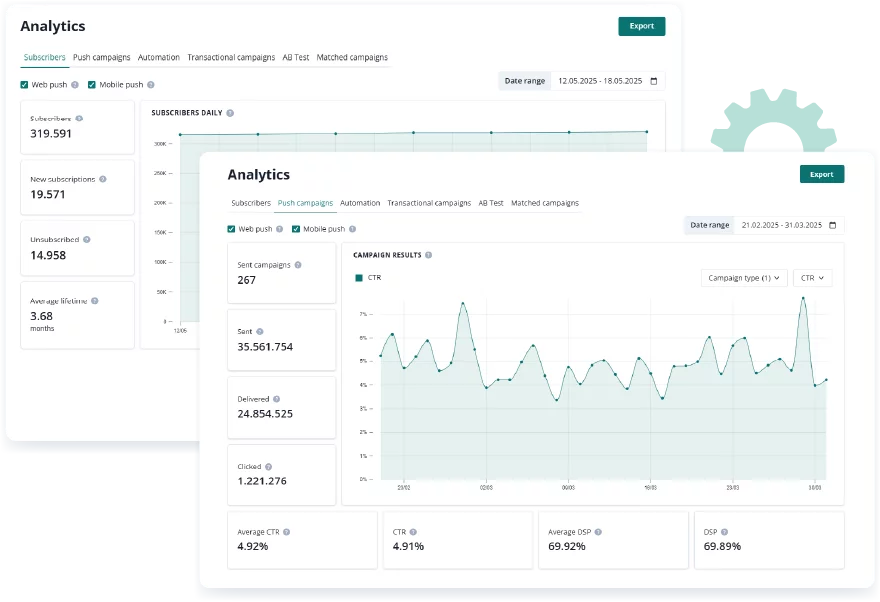Toggle Web push checkbox in Subscribers analytics
Screen dimensions: 880x602
coord(23,85)
